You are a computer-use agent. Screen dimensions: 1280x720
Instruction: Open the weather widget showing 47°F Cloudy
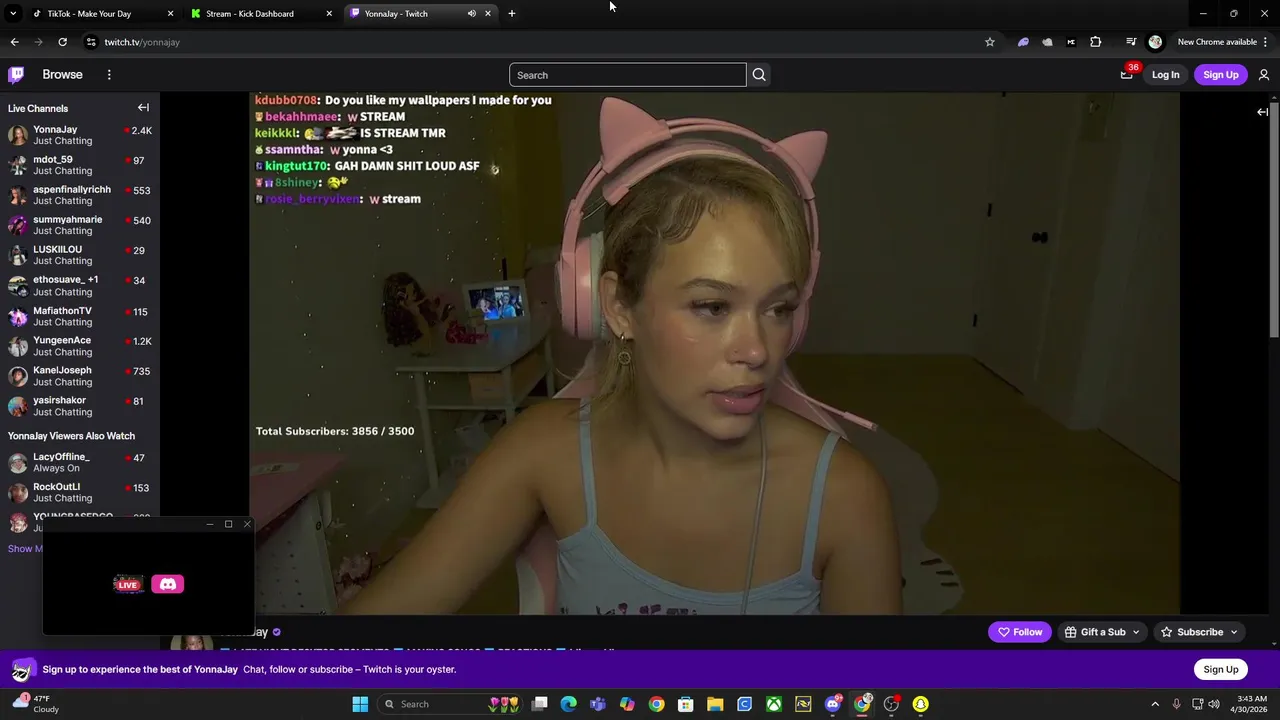pyautogui.click(x=34, y=704)
